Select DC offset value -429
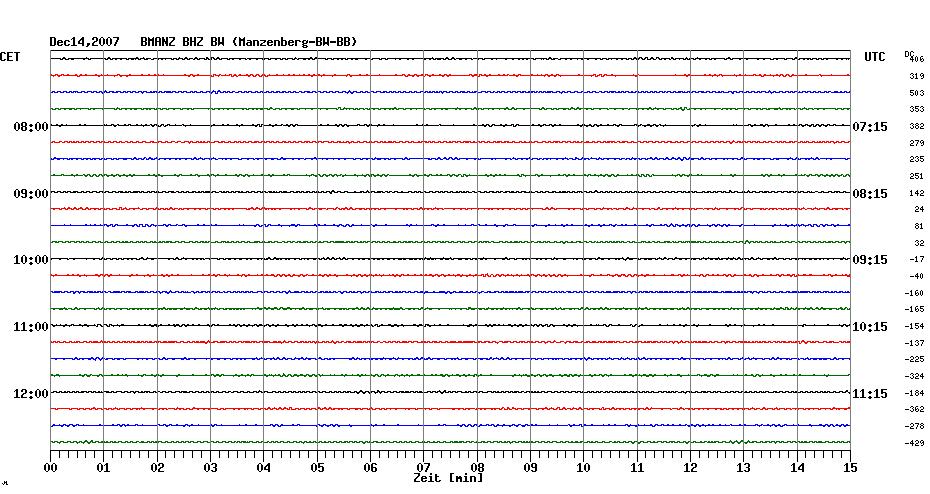The image size is (930, 494). point(915,443)
